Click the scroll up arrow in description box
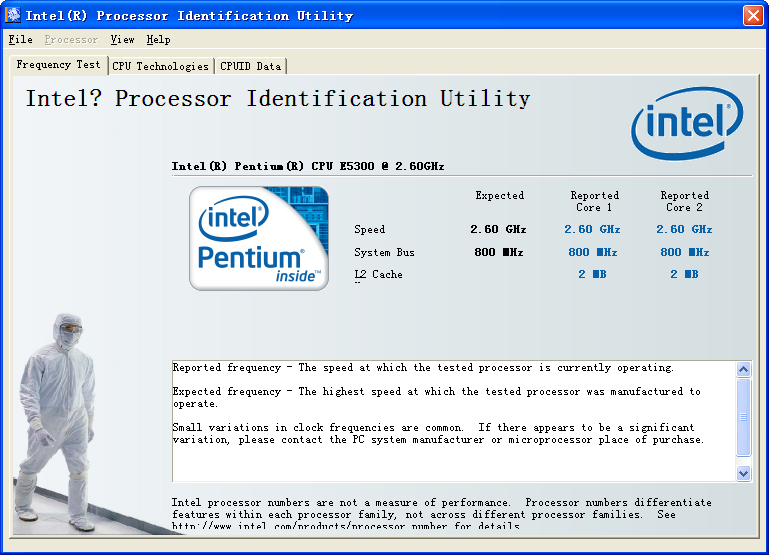 [743, 369]
